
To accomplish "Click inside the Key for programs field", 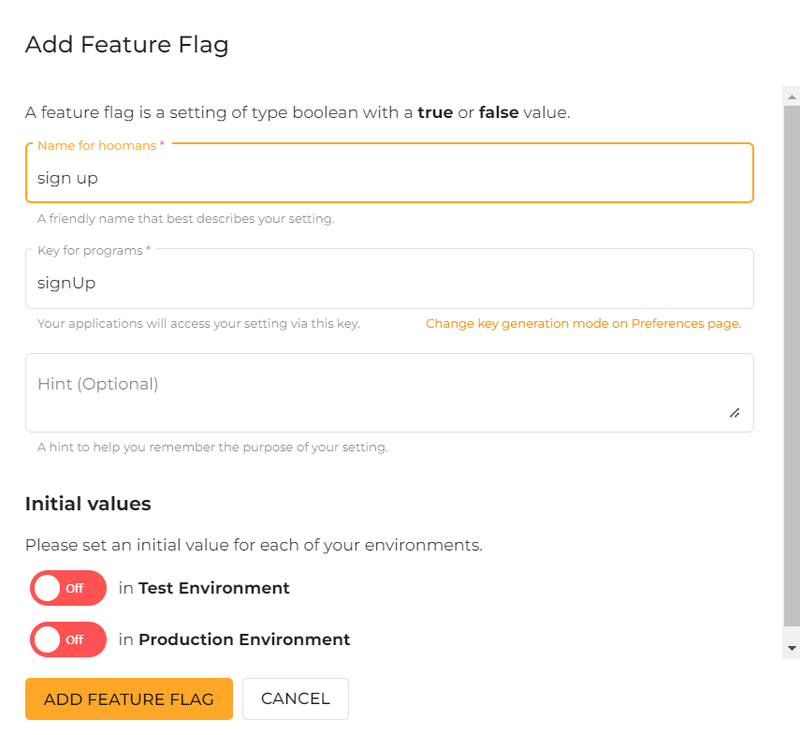I will [390, 282].
